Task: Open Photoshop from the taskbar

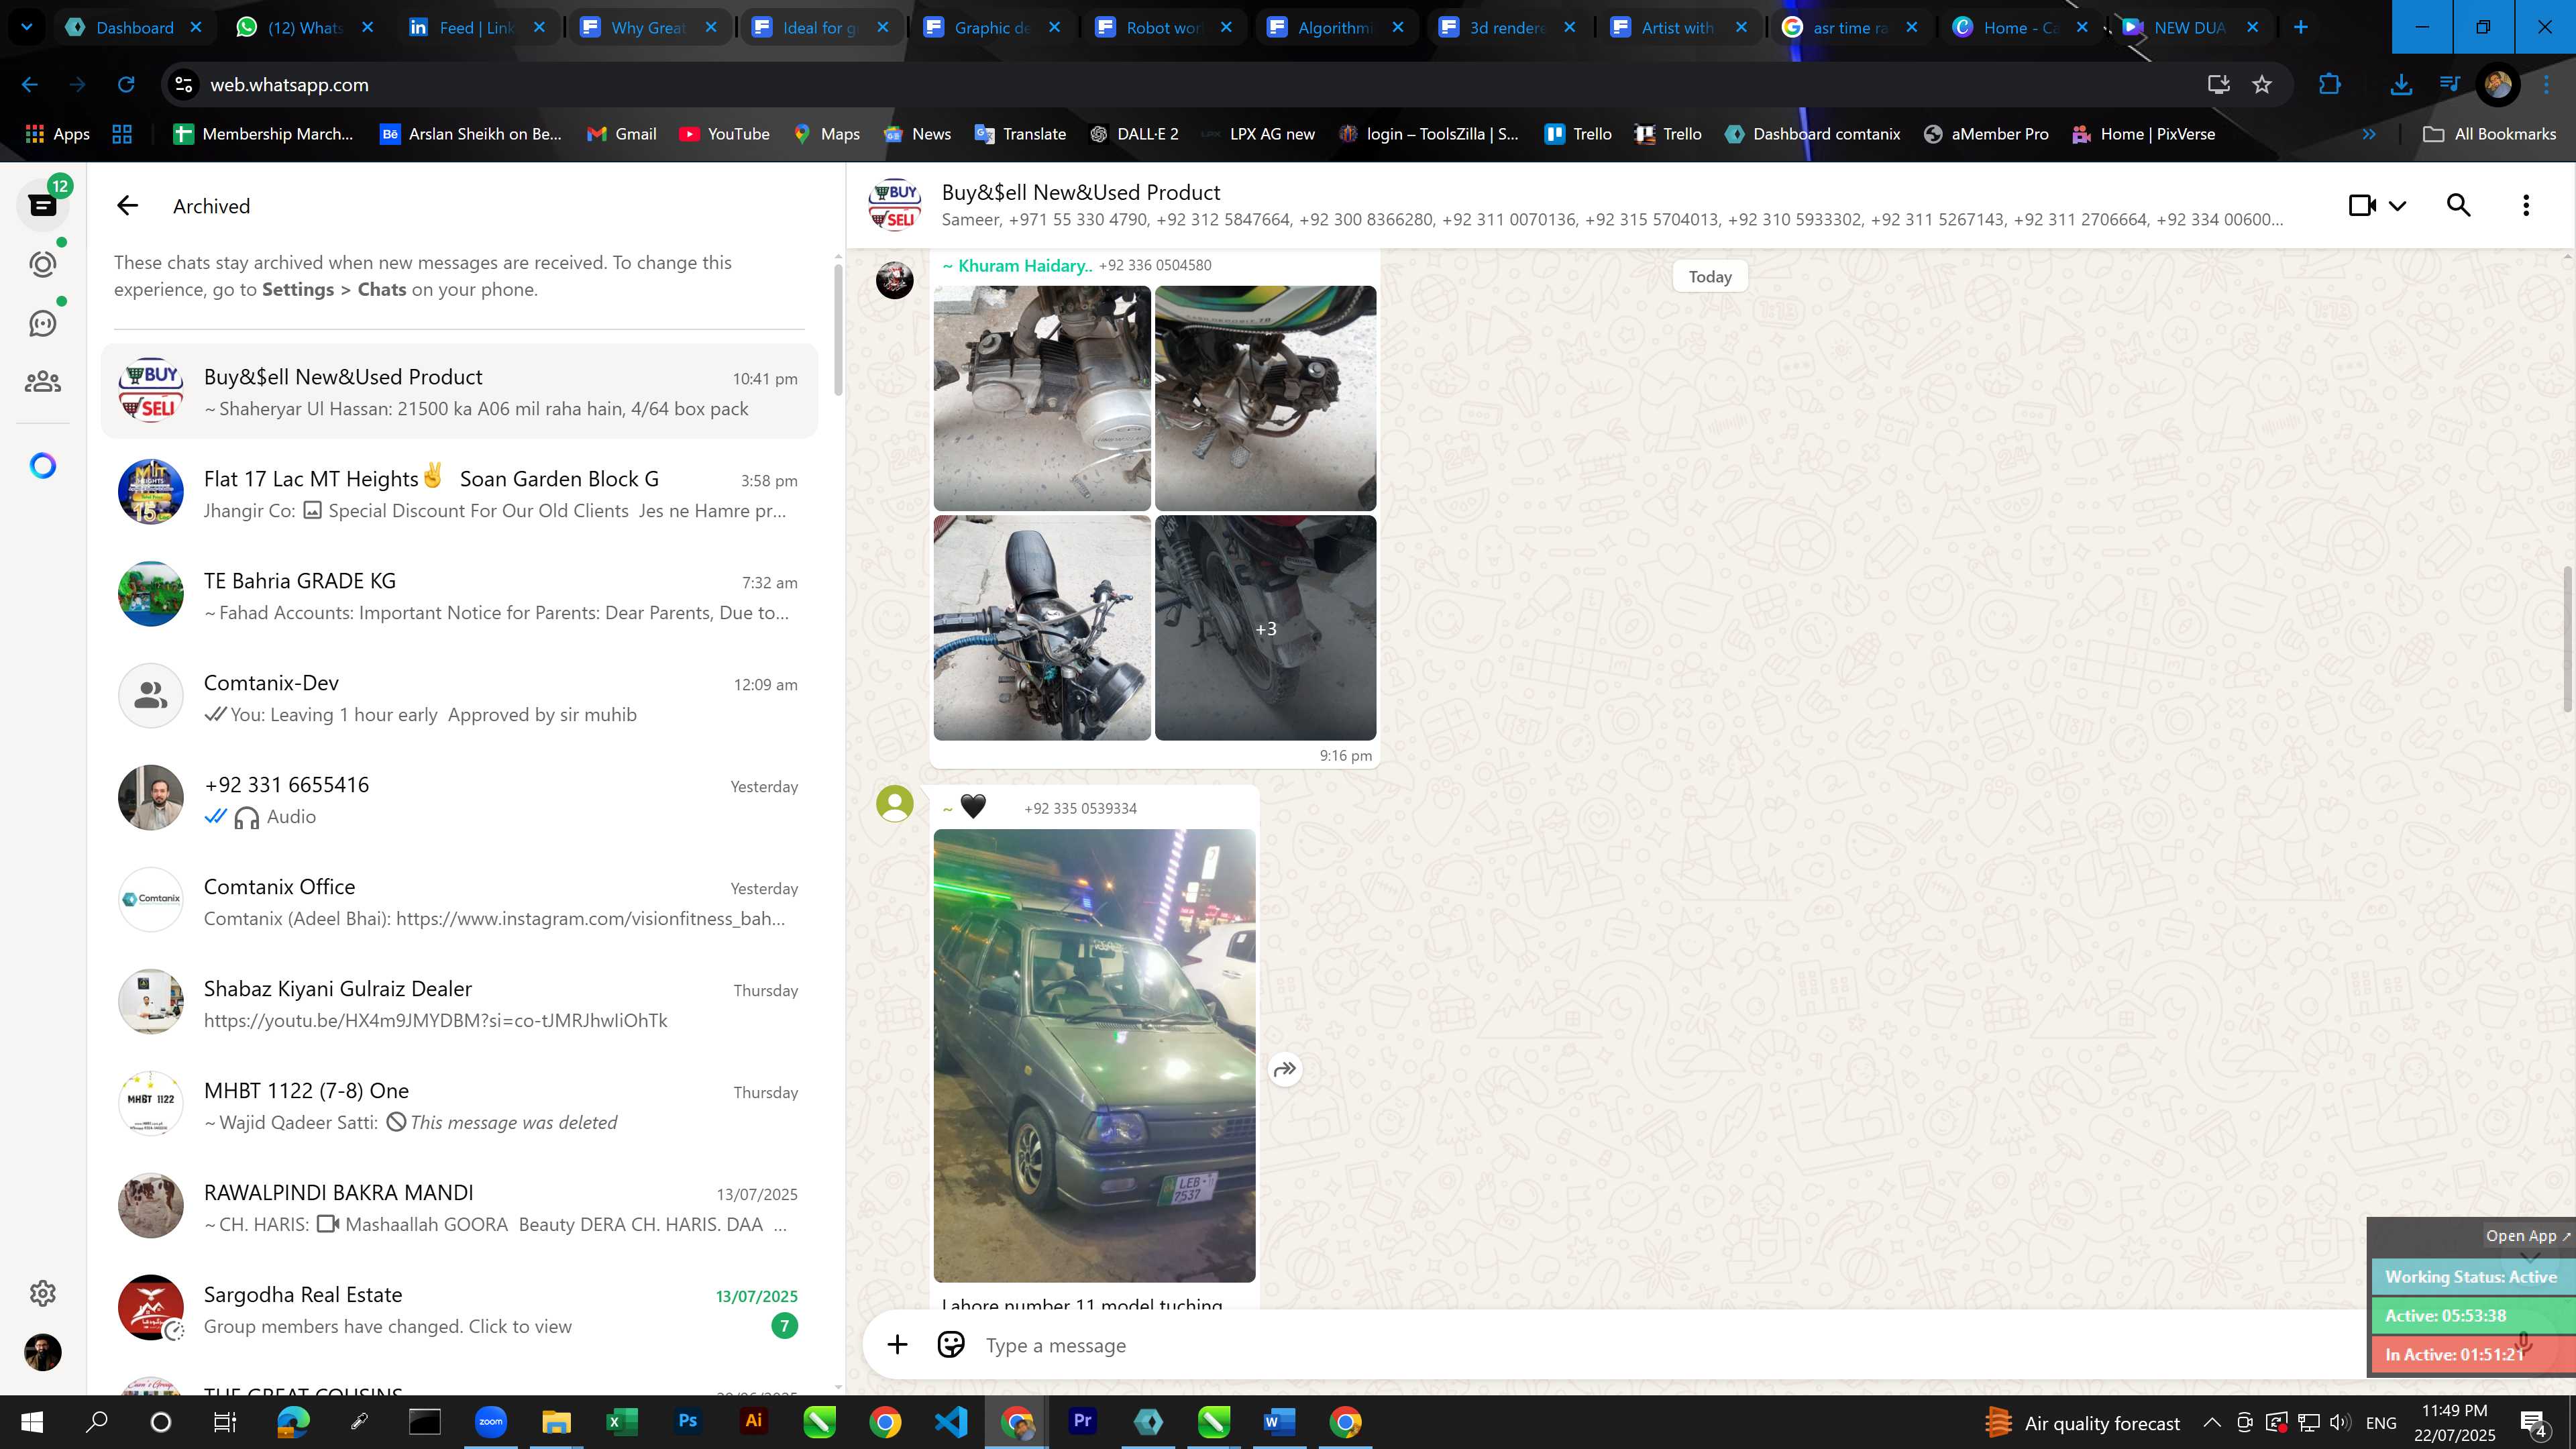Action: click(688, 1422)
